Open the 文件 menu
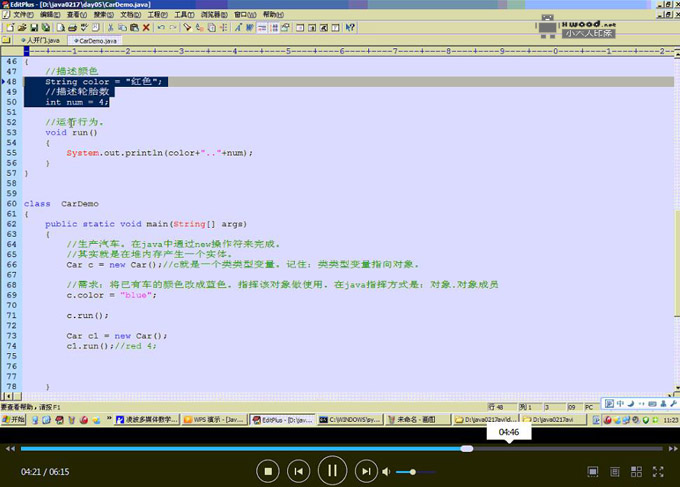 point(23,15)
